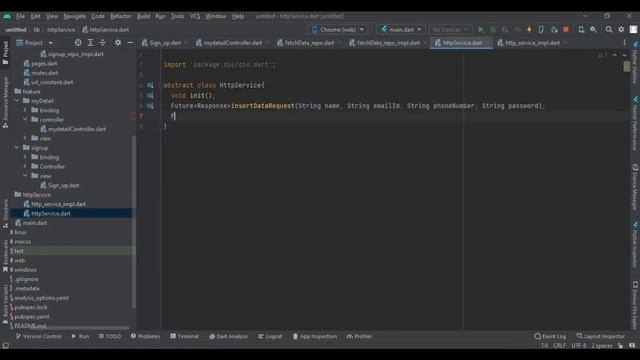The width and height of the screenshot is (640, 360).
Task: Click the HttpService breadcrumb in navigation bar
Action: point(61,29)
